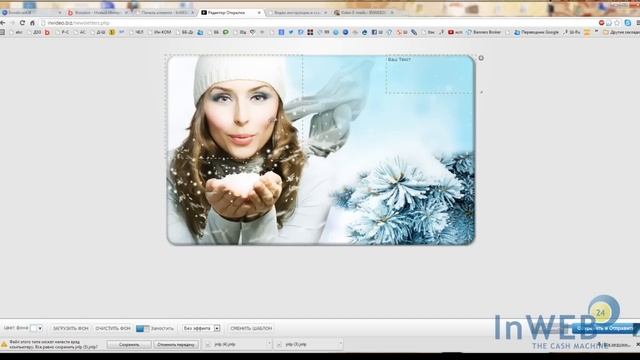The height and width of the screenshot is (360, 640).
Task: Open the yellow circle bookmark icon
Action: point(112,32)
